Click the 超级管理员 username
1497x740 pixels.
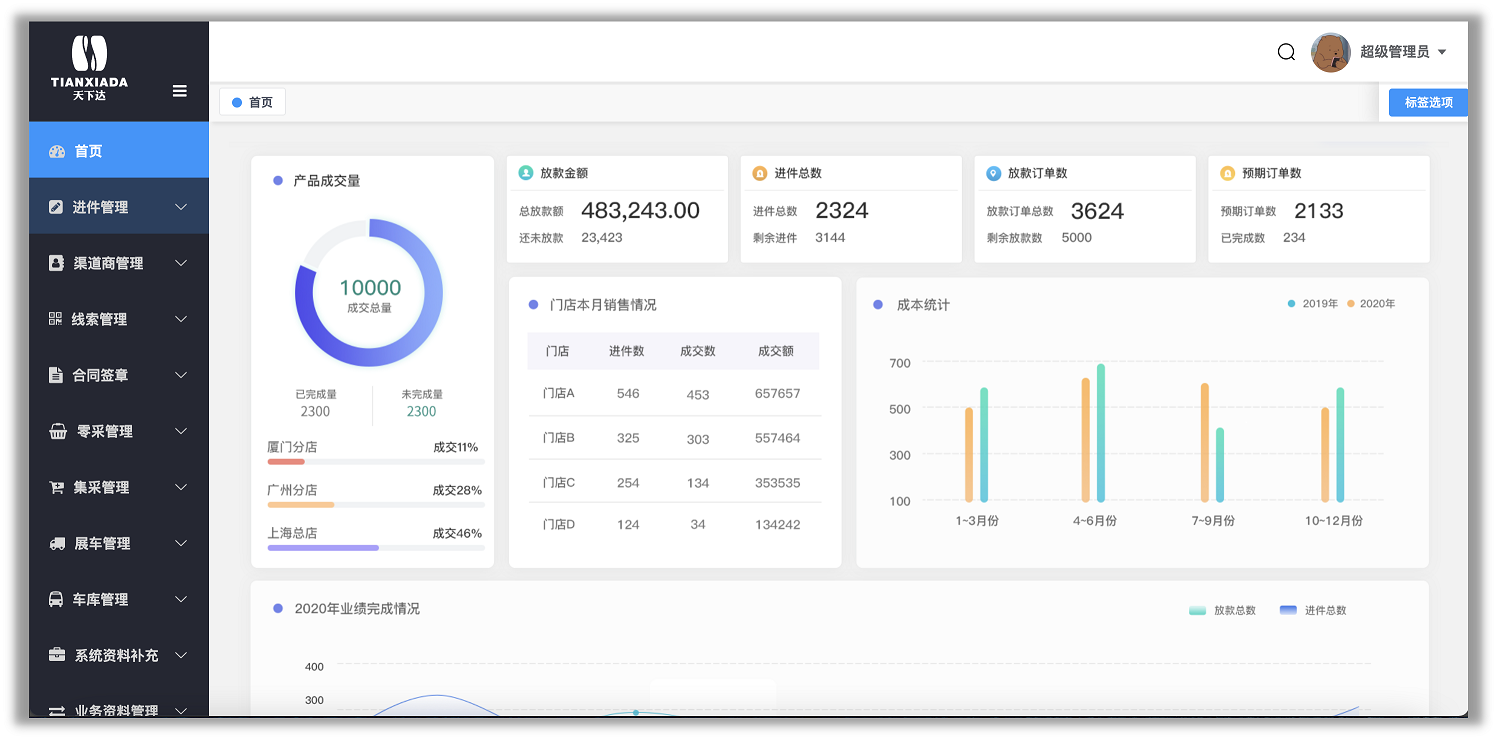coord(1394,52)
